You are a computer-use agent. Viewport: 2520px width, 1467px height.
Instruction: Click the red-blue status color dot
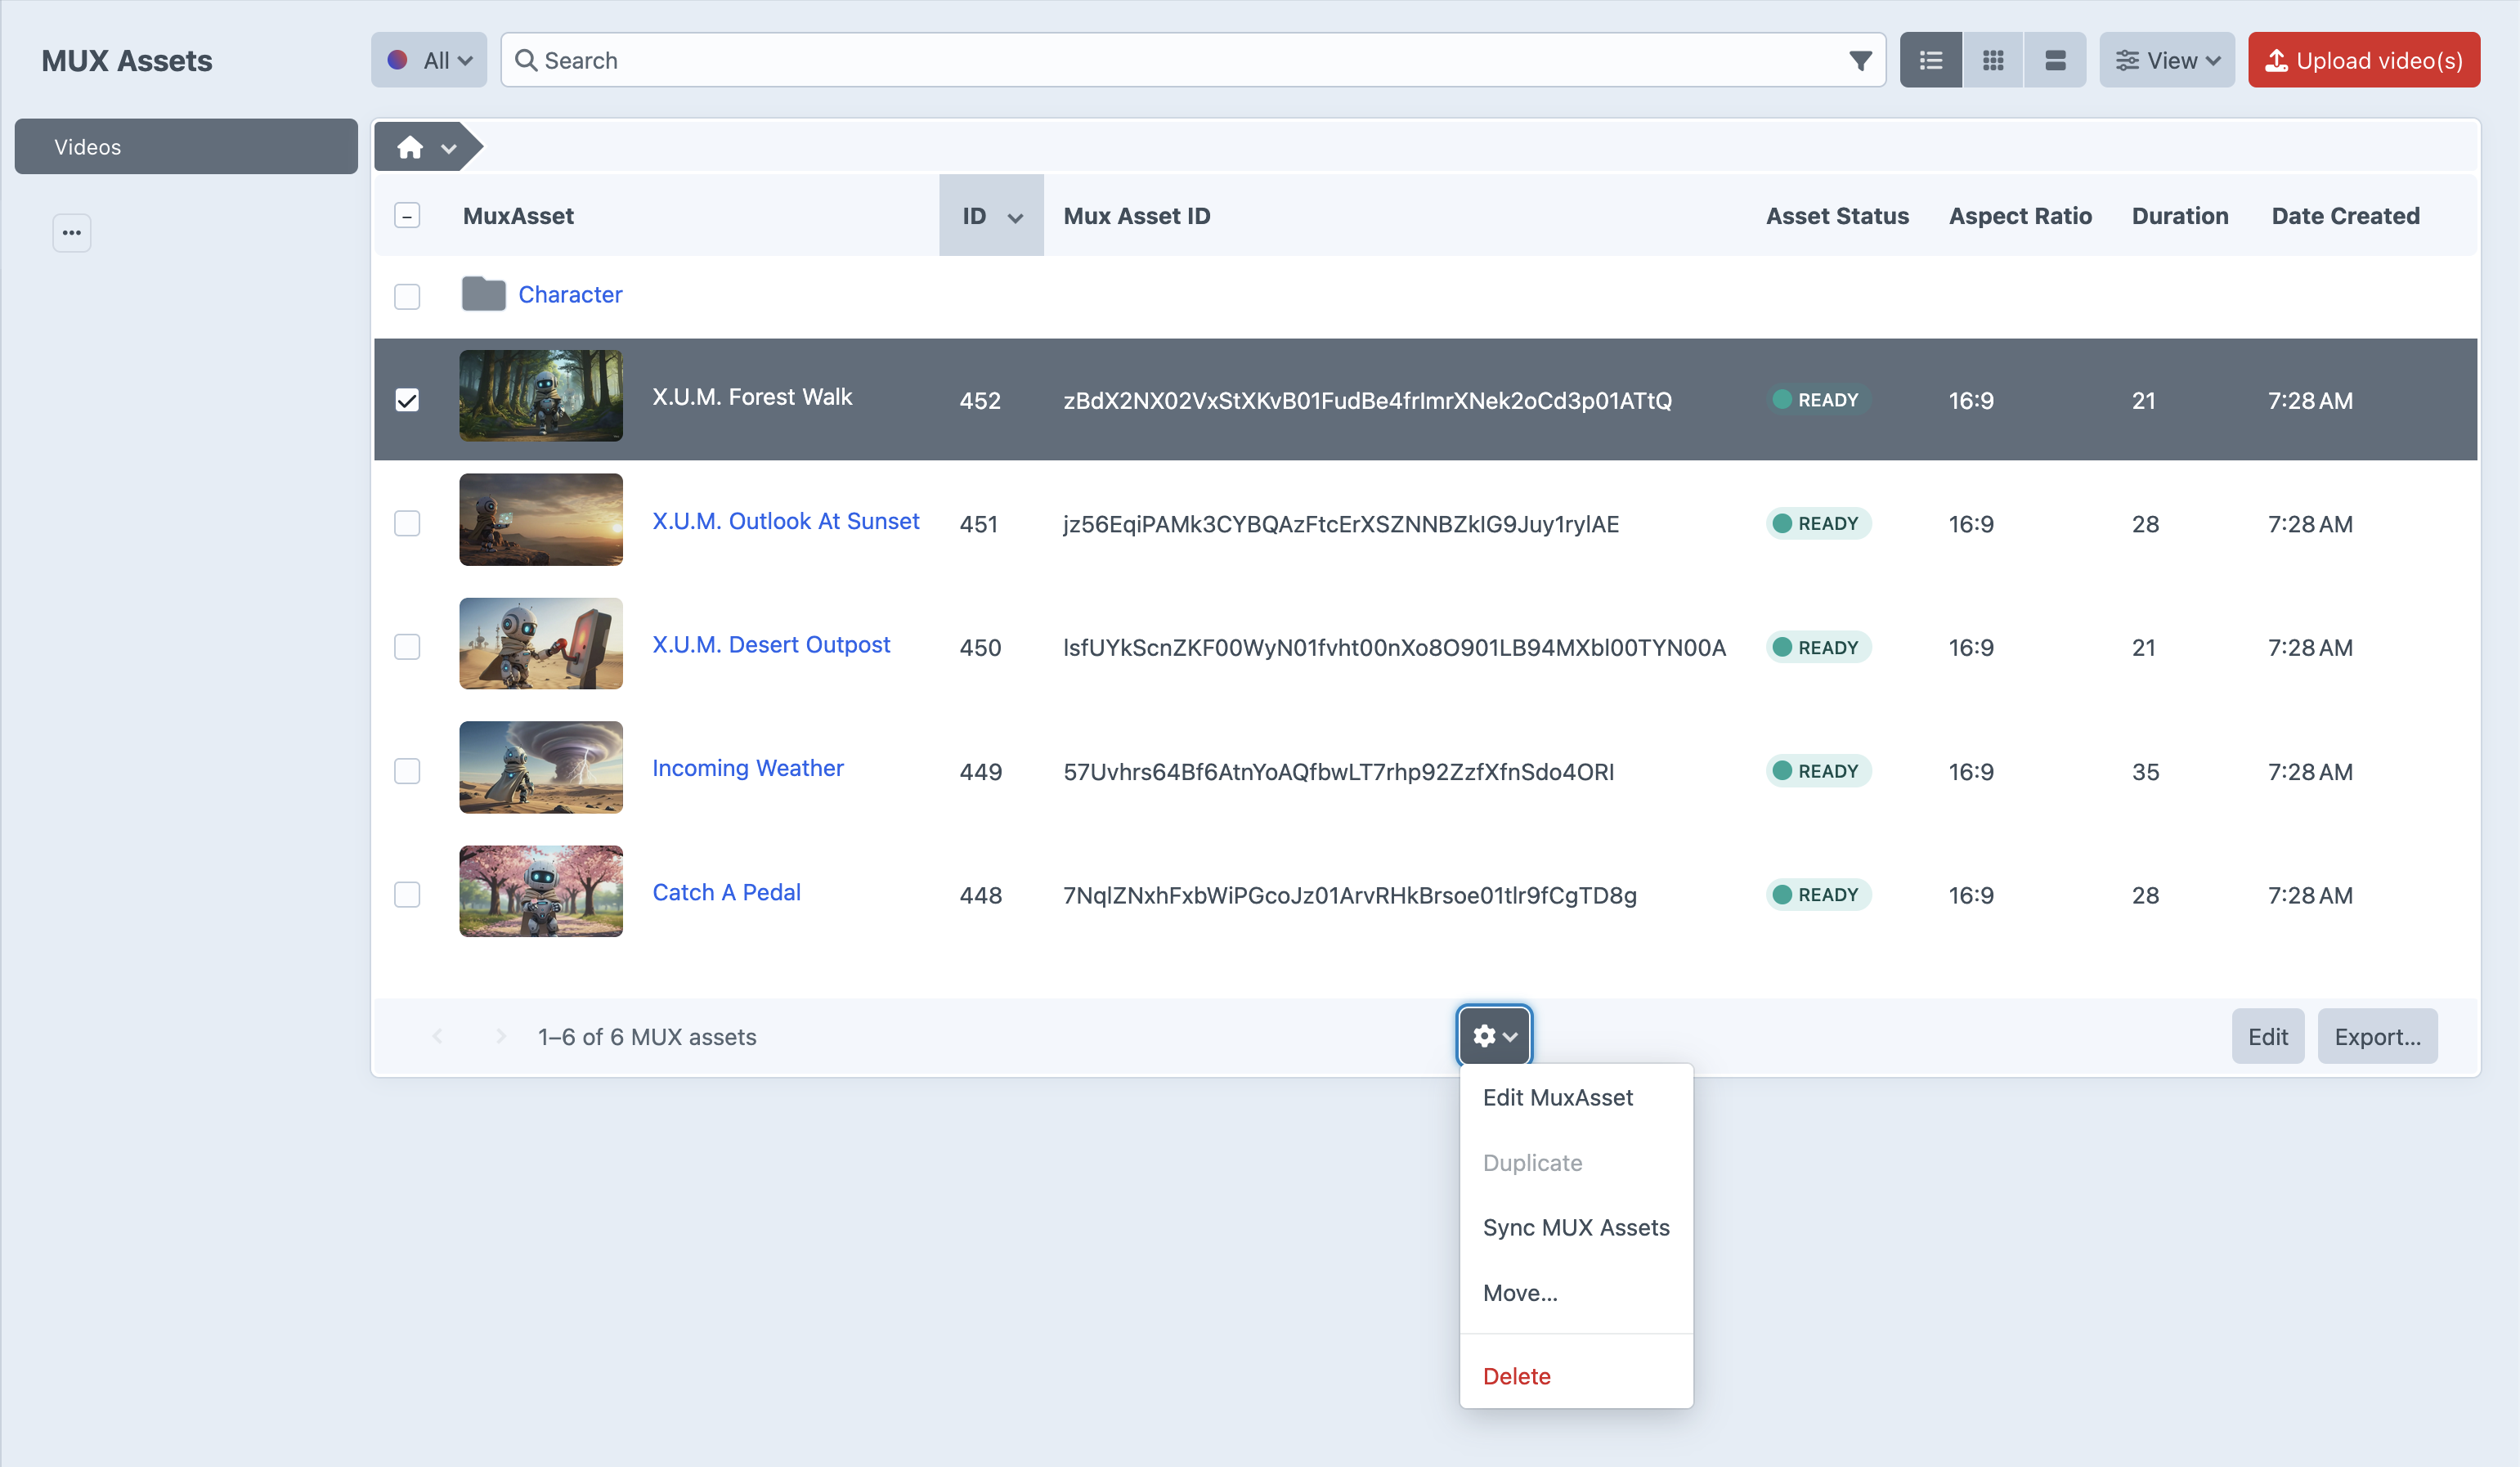point(397,60)
